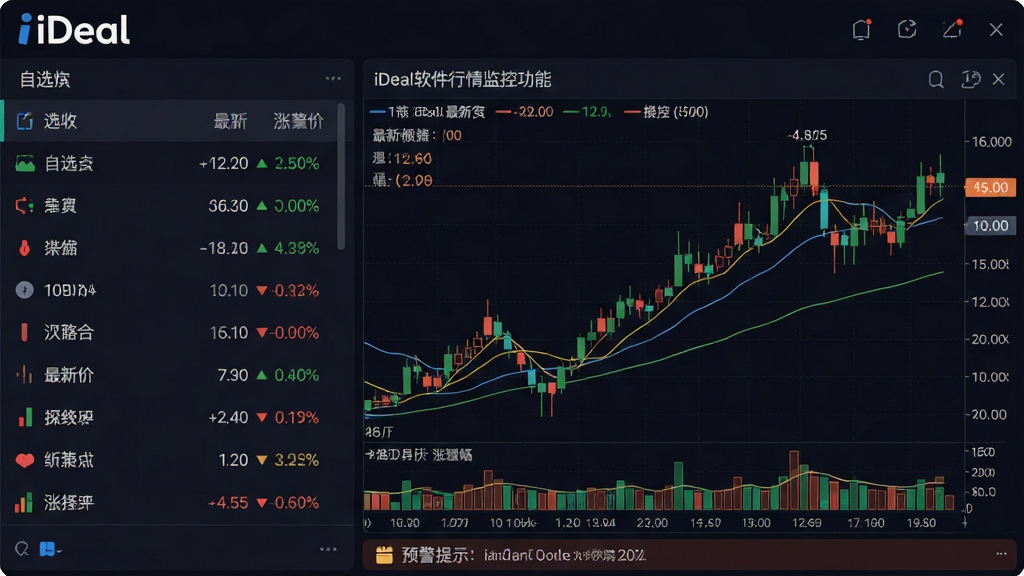Select the row priced 36.30

(171, 206)
